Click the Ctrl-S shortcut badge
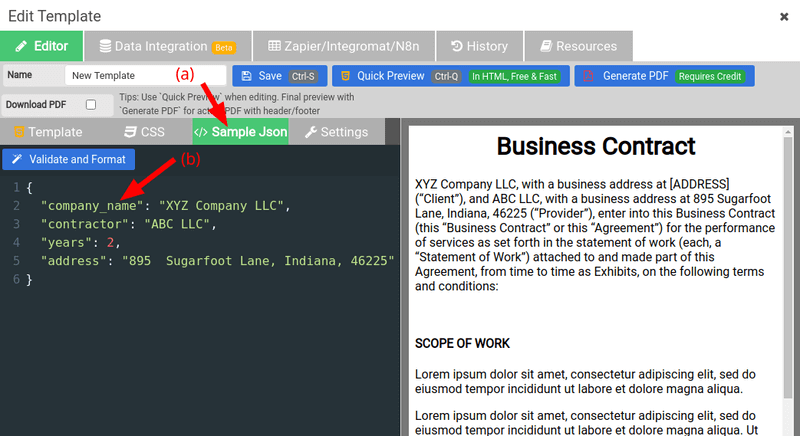Image resolution: width=800 pixels, height=436 pixels. coord(303,76)
